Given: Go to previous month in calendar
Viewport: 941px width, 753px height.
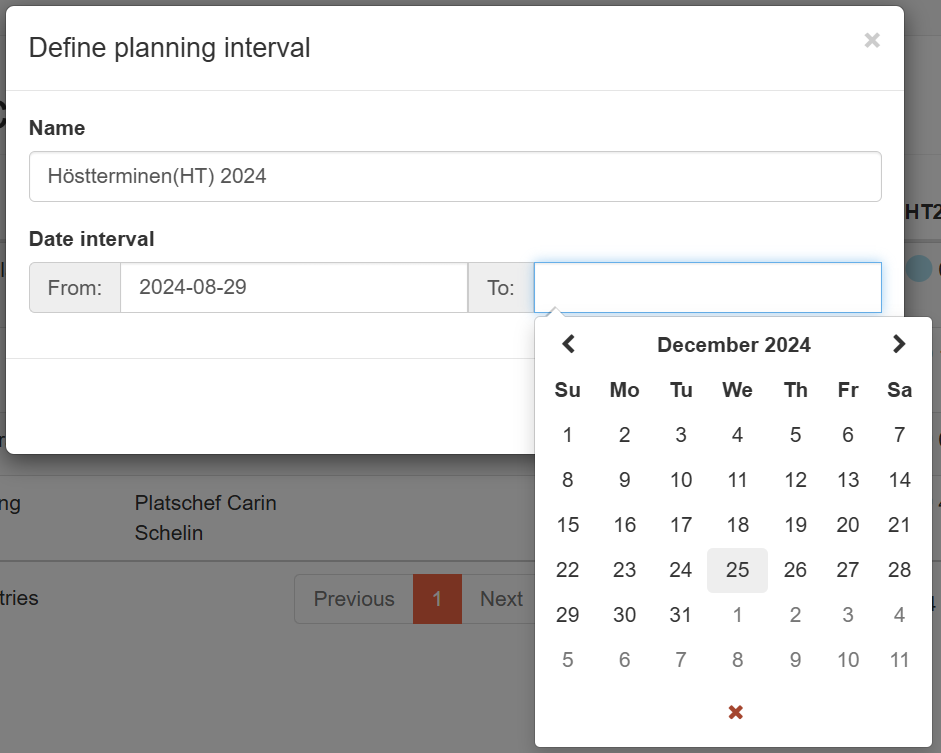Looking at the screenshot, I should pyautogui.click(x=568, y=344).
